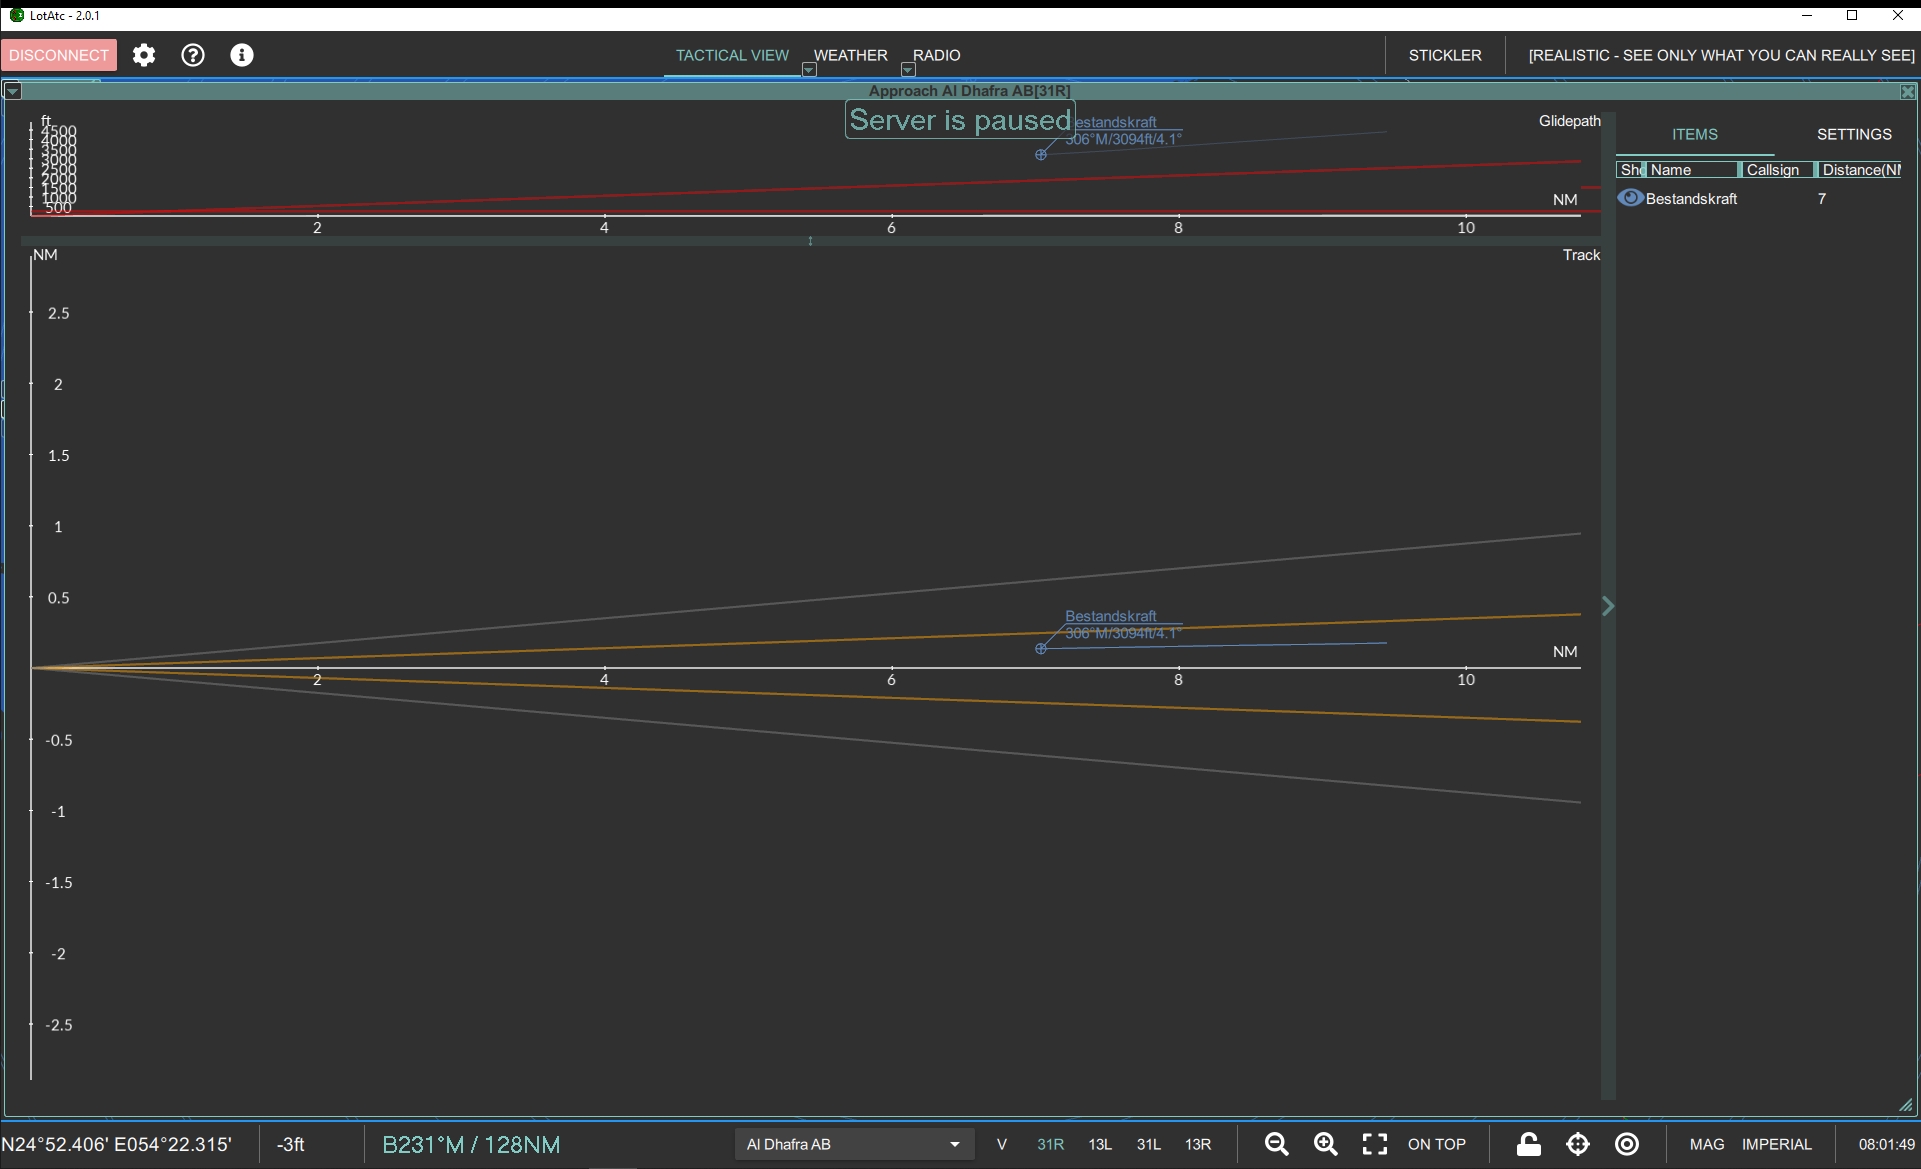Maximize or restore LotAtc window
The image size is (1921, 1169).
(1852, 15)
